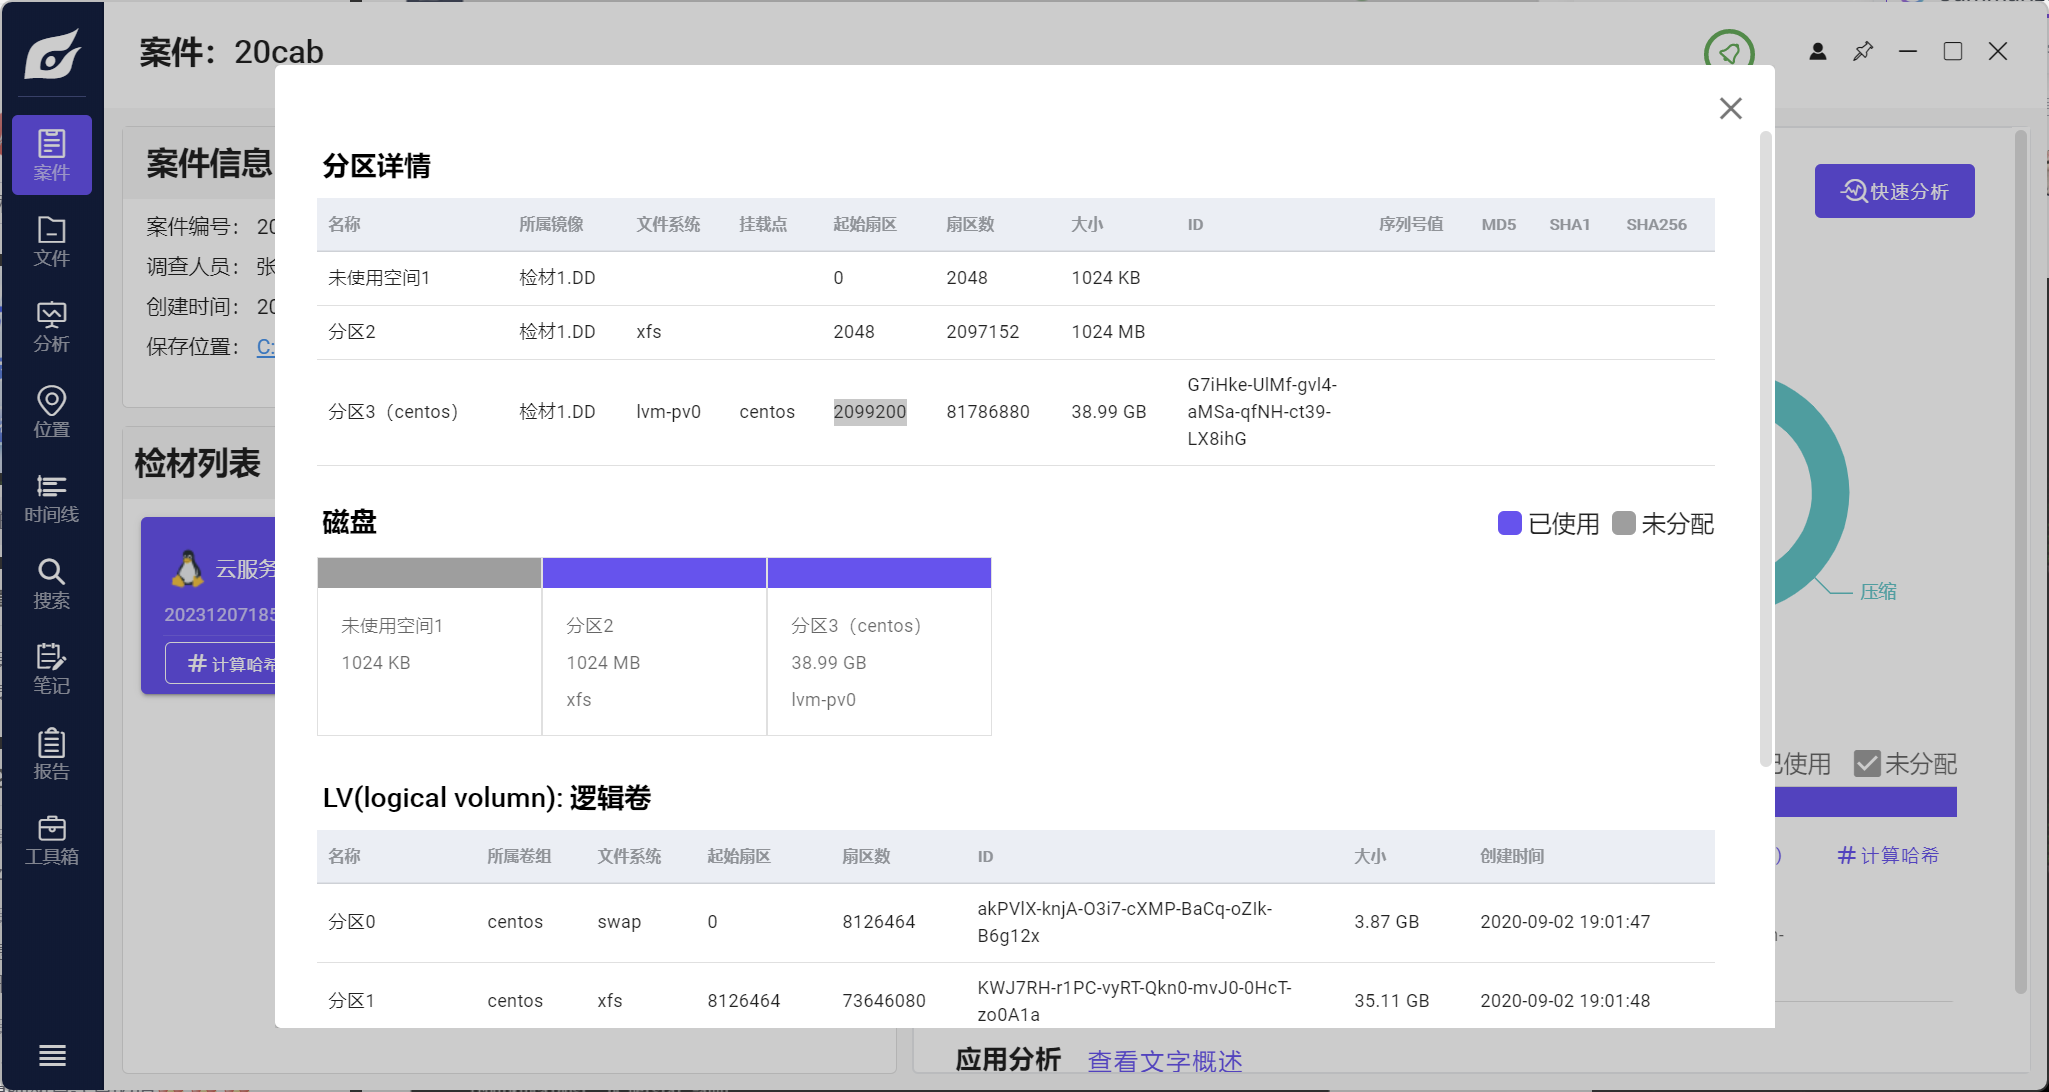
Task: Click the 压缩 chart label
Action: [x=1878, y=591]
